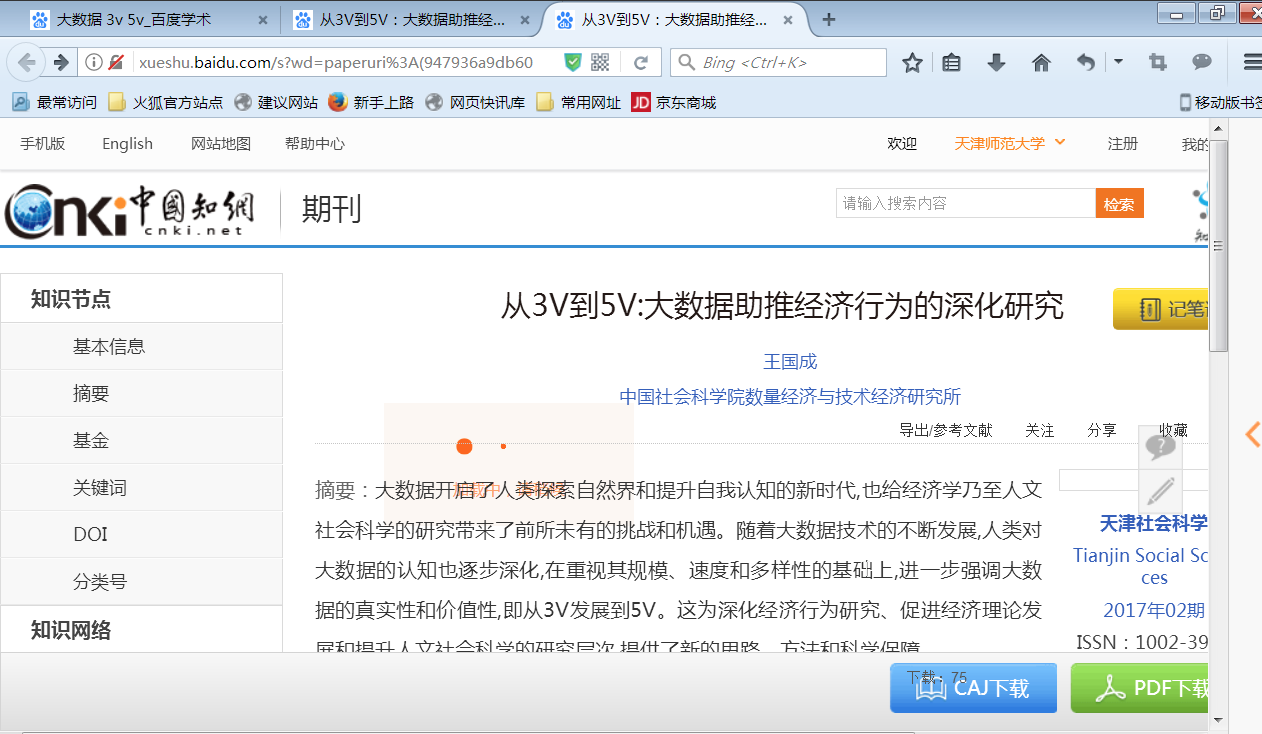Select 摘要 in the sidebar navigation
The height and width of the screenshot is (734, 1262).
pyautogui.click(x=91, y=394)
